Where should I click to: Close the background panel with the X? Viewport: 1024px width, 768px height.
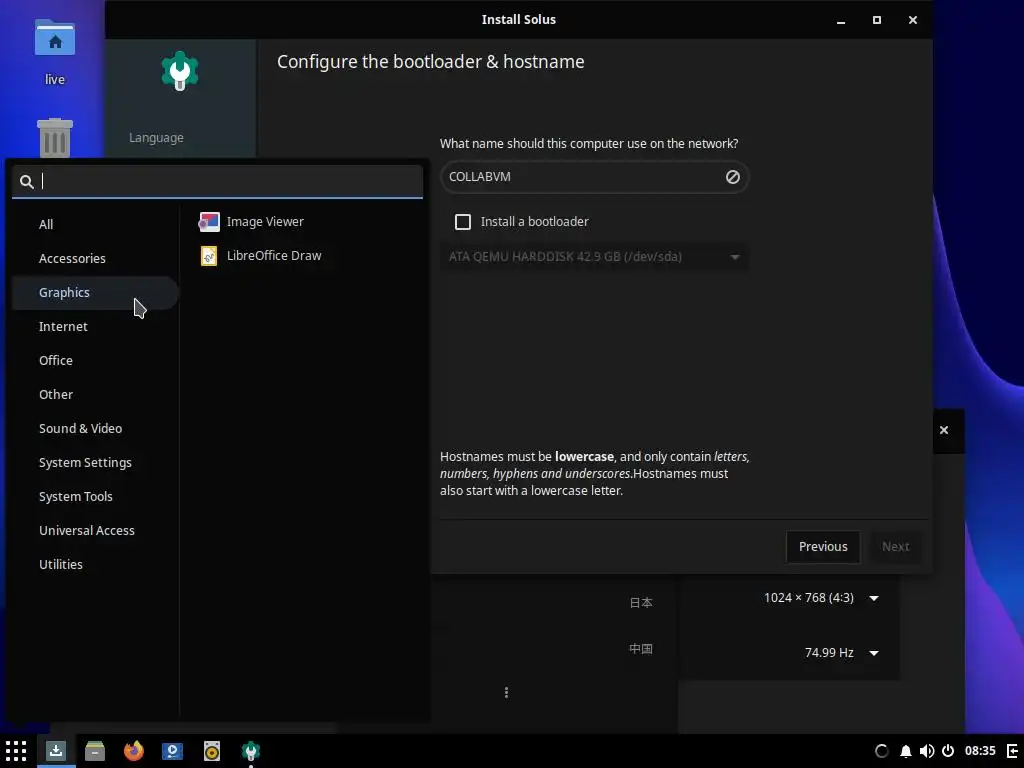(x=944, y=430)
